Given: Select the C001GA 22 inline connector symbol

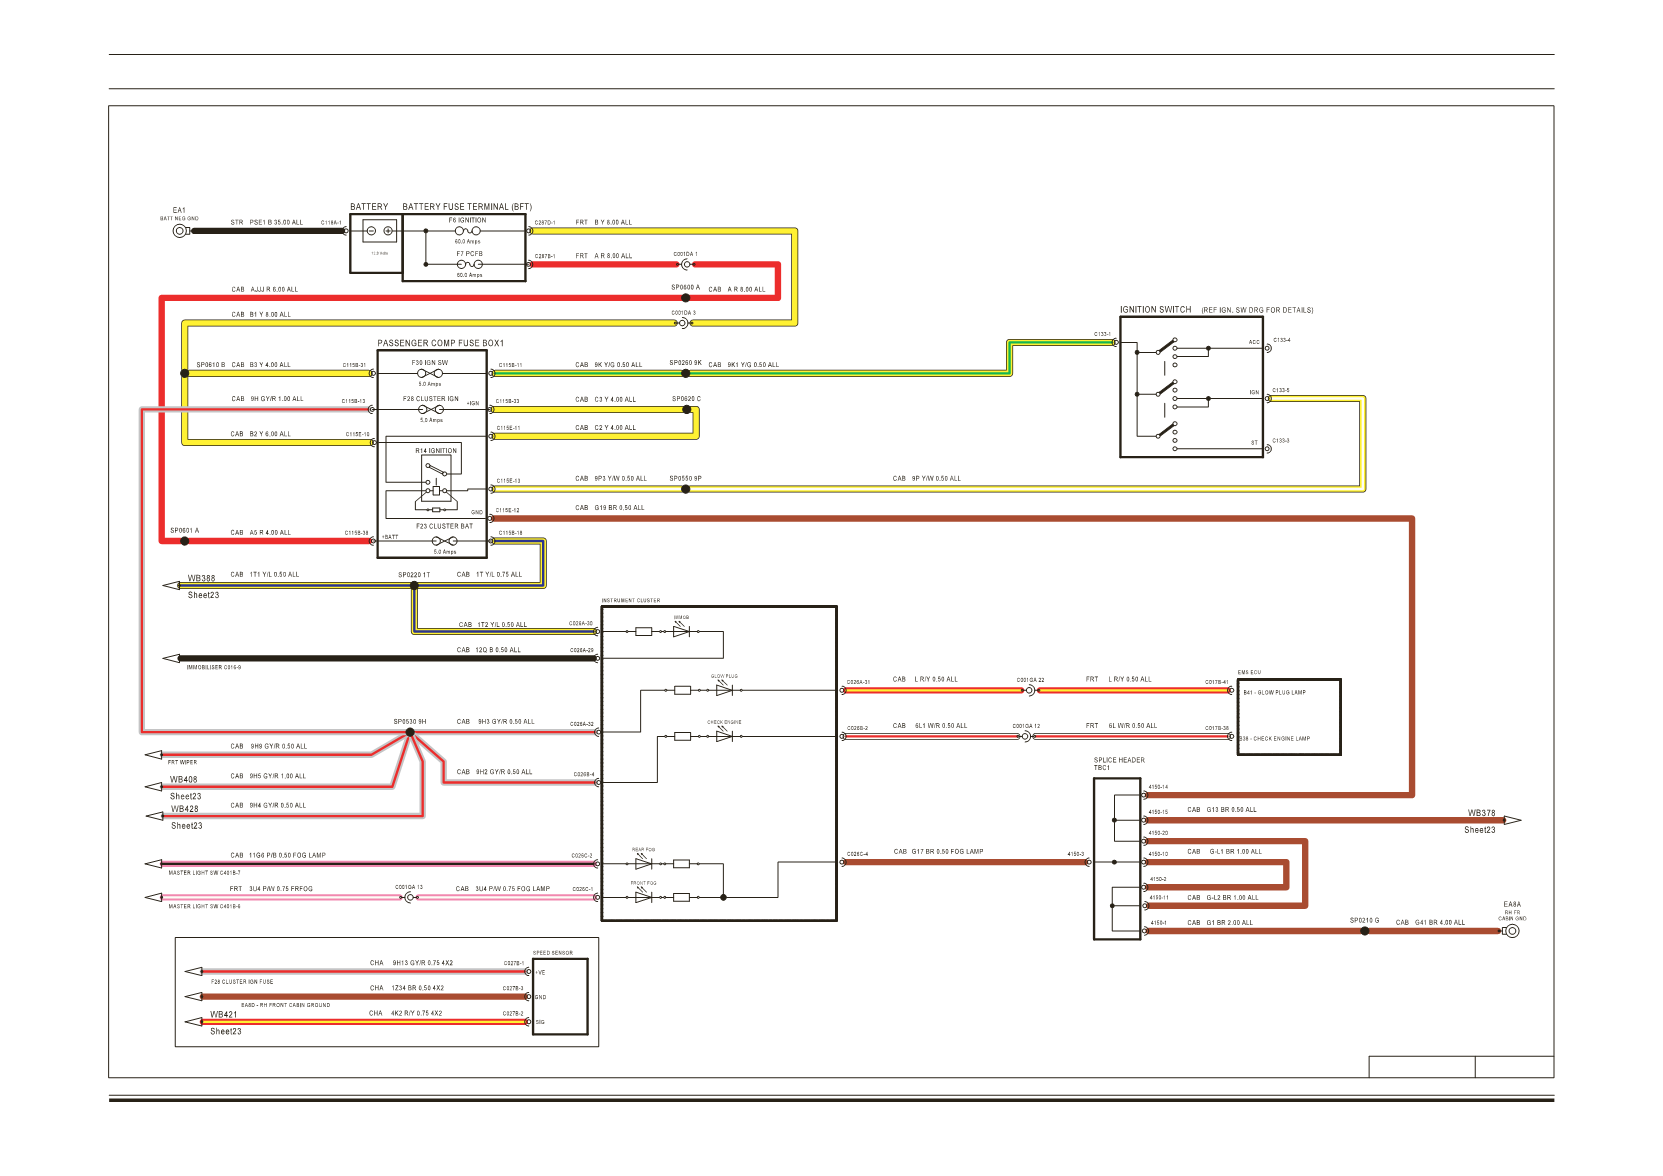Looking at the screenshot, I should coord(1031,689).
